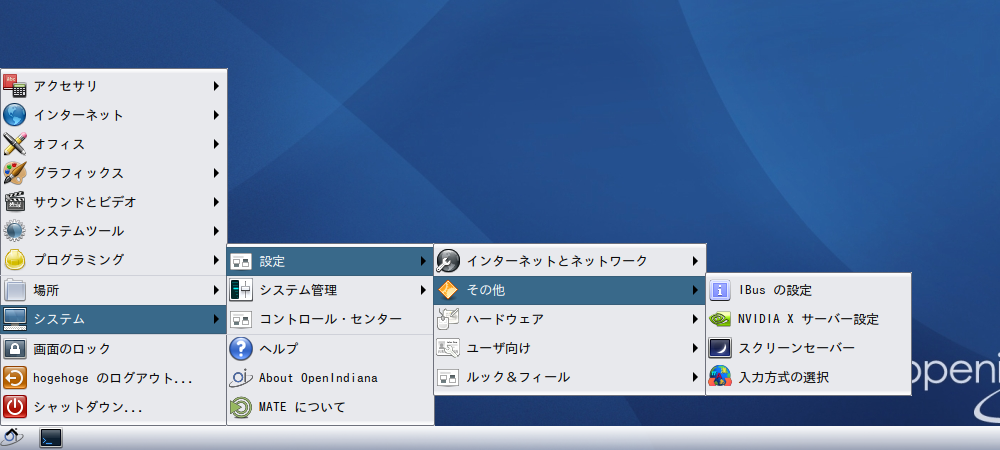Expand the ルック＆フィール submenu arrow
The width and height of the screenshot is (1000, 450).
[x=695, y=377]
